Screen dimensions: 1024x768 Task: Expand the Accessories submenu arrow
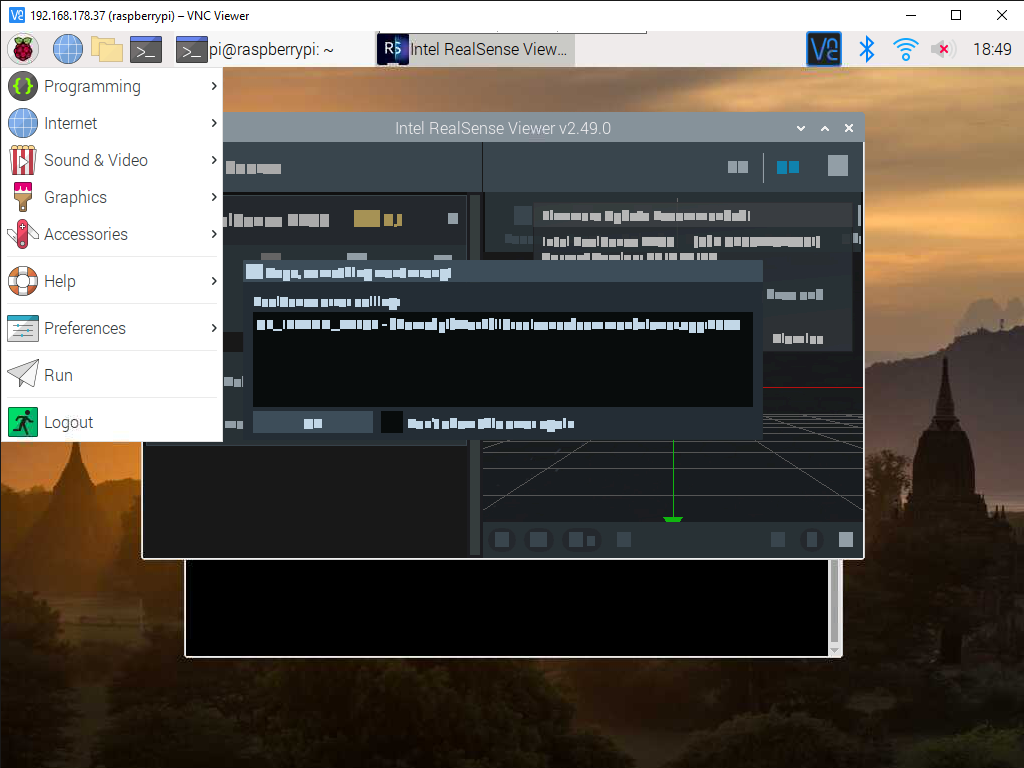point(214,234)
